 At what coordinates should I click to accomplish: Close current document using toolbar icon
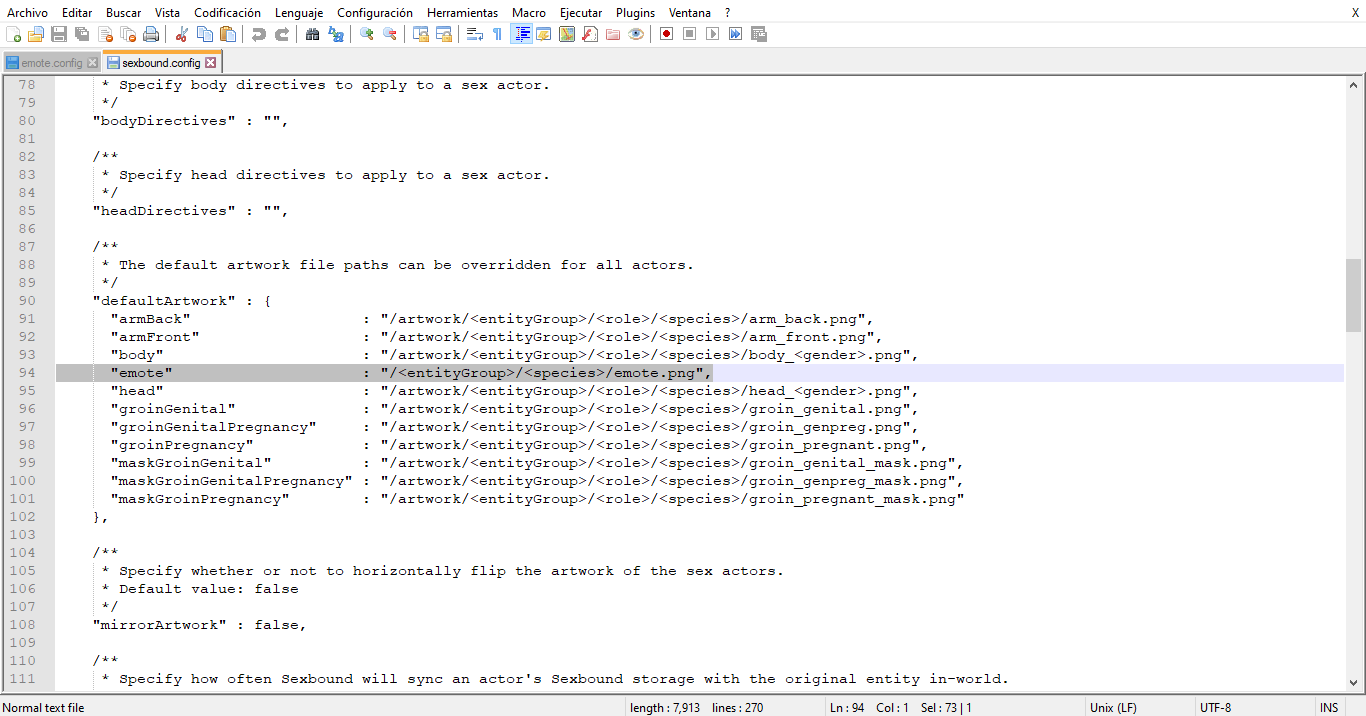105,34
